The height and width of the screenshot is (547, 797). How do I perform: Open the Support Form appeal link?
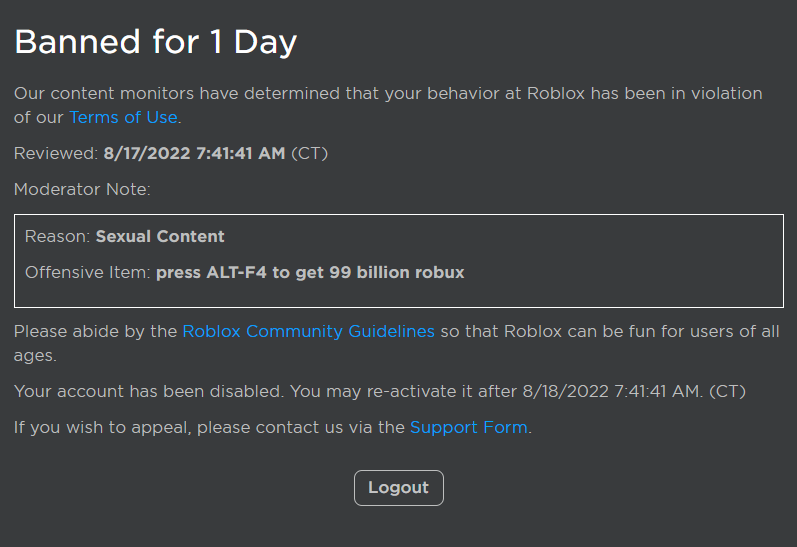tap(468, 427)
